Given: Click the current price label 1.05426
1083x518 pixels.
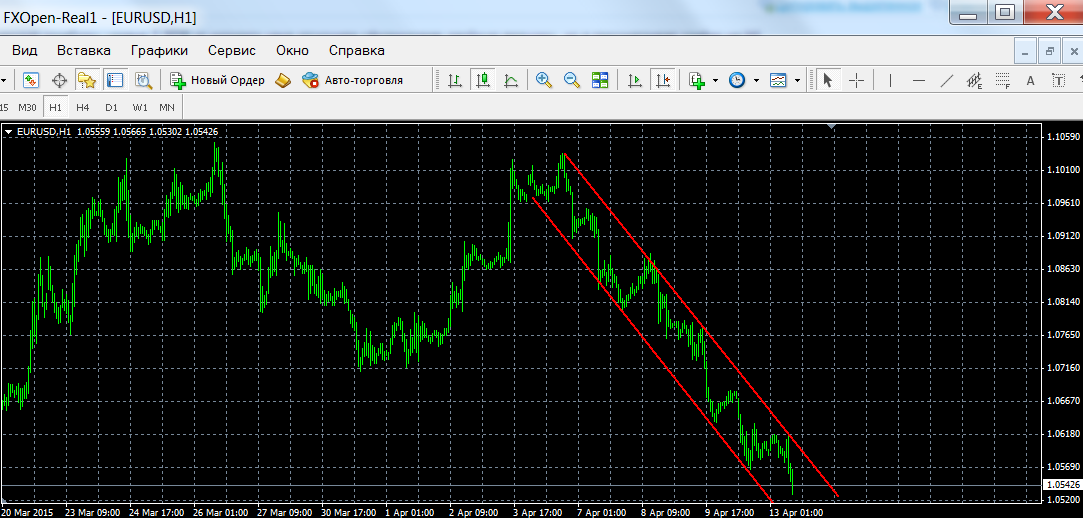Looking at the screenshot, I should point(1062,486).
